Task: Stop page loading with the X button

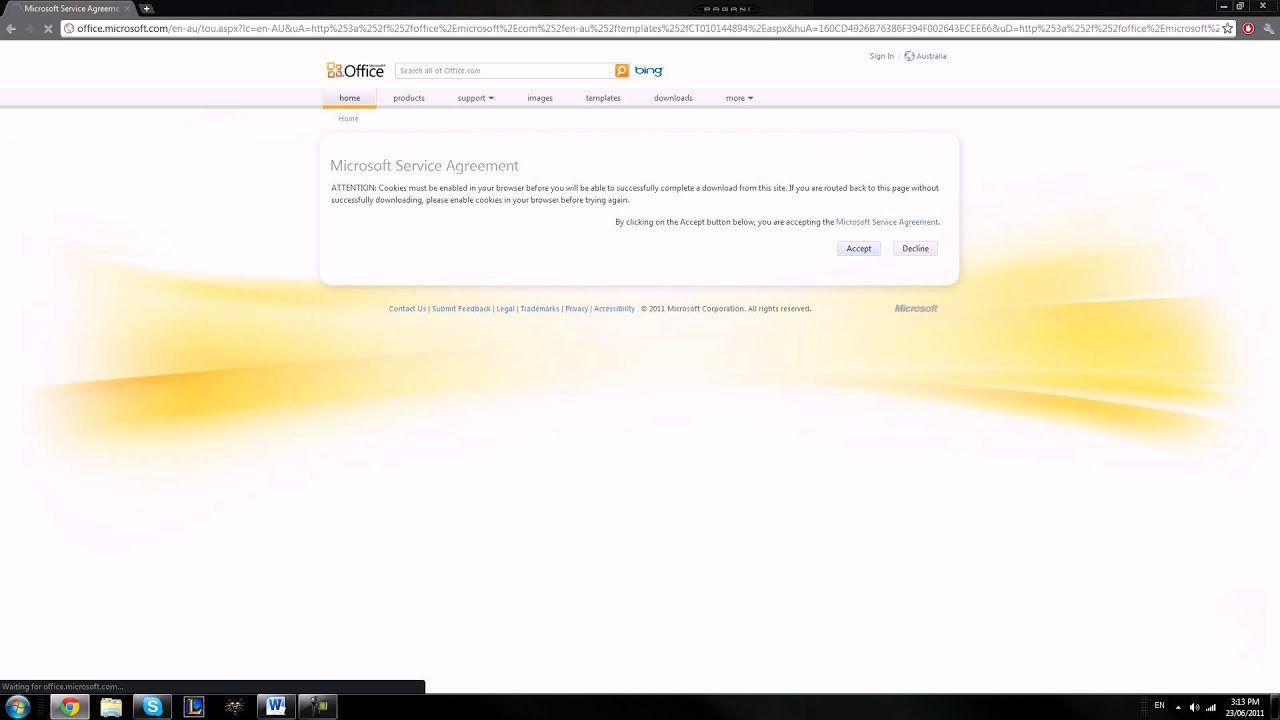Action: 49,28
